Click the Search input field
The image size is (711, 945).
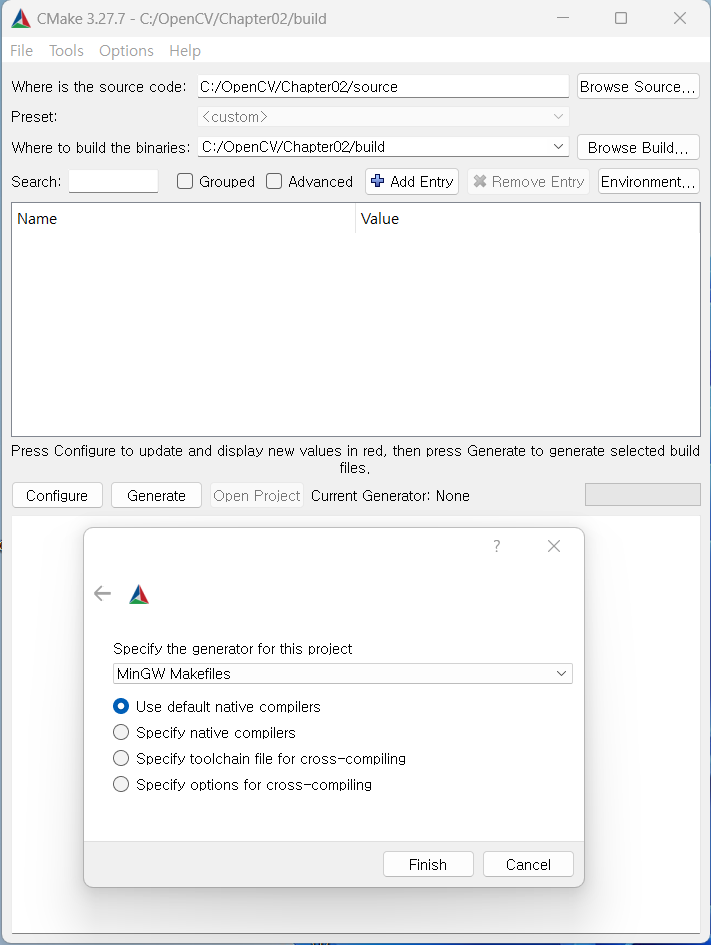click(x=113, y=181)
